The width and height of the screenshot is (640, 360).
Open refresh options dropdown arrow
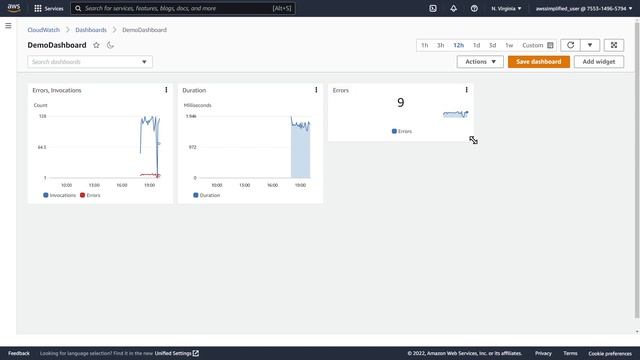tap(590, 45)
